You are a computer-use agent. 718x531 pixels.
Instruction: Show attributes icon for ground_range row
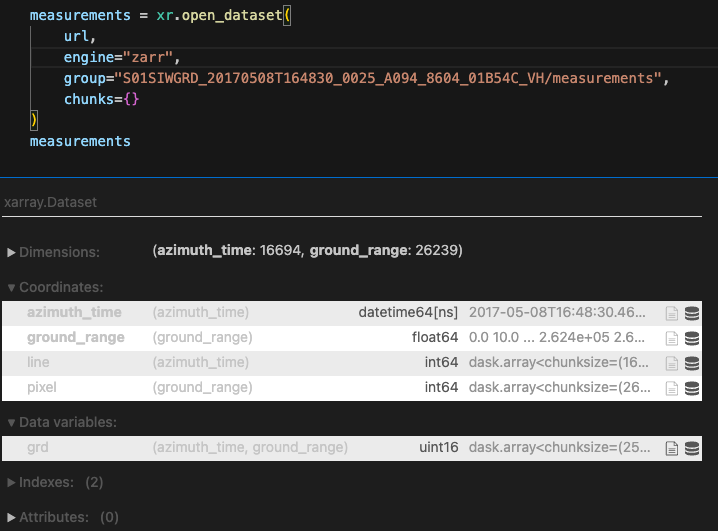coord(672,339)
